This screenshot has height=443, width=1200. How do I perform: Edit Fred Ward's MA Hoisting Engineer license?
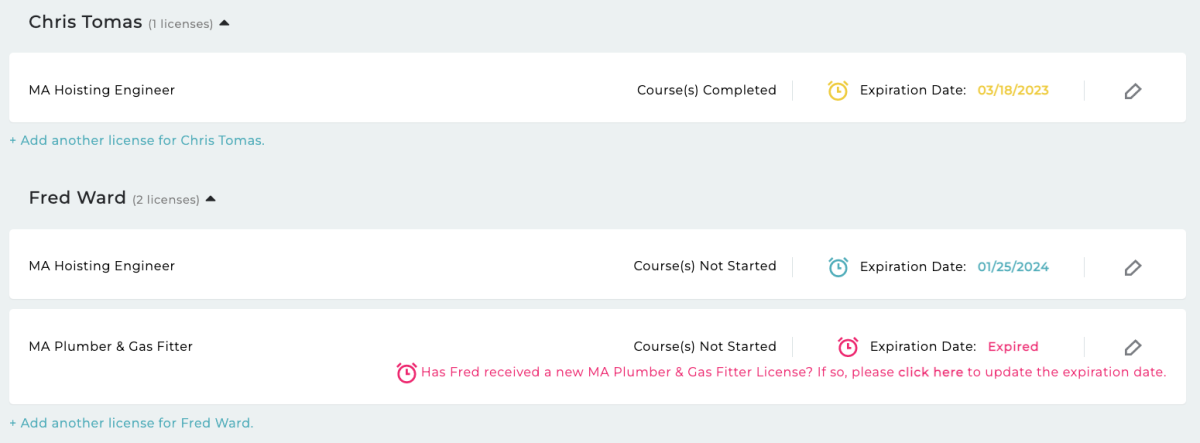click(x=1132, y=267)
